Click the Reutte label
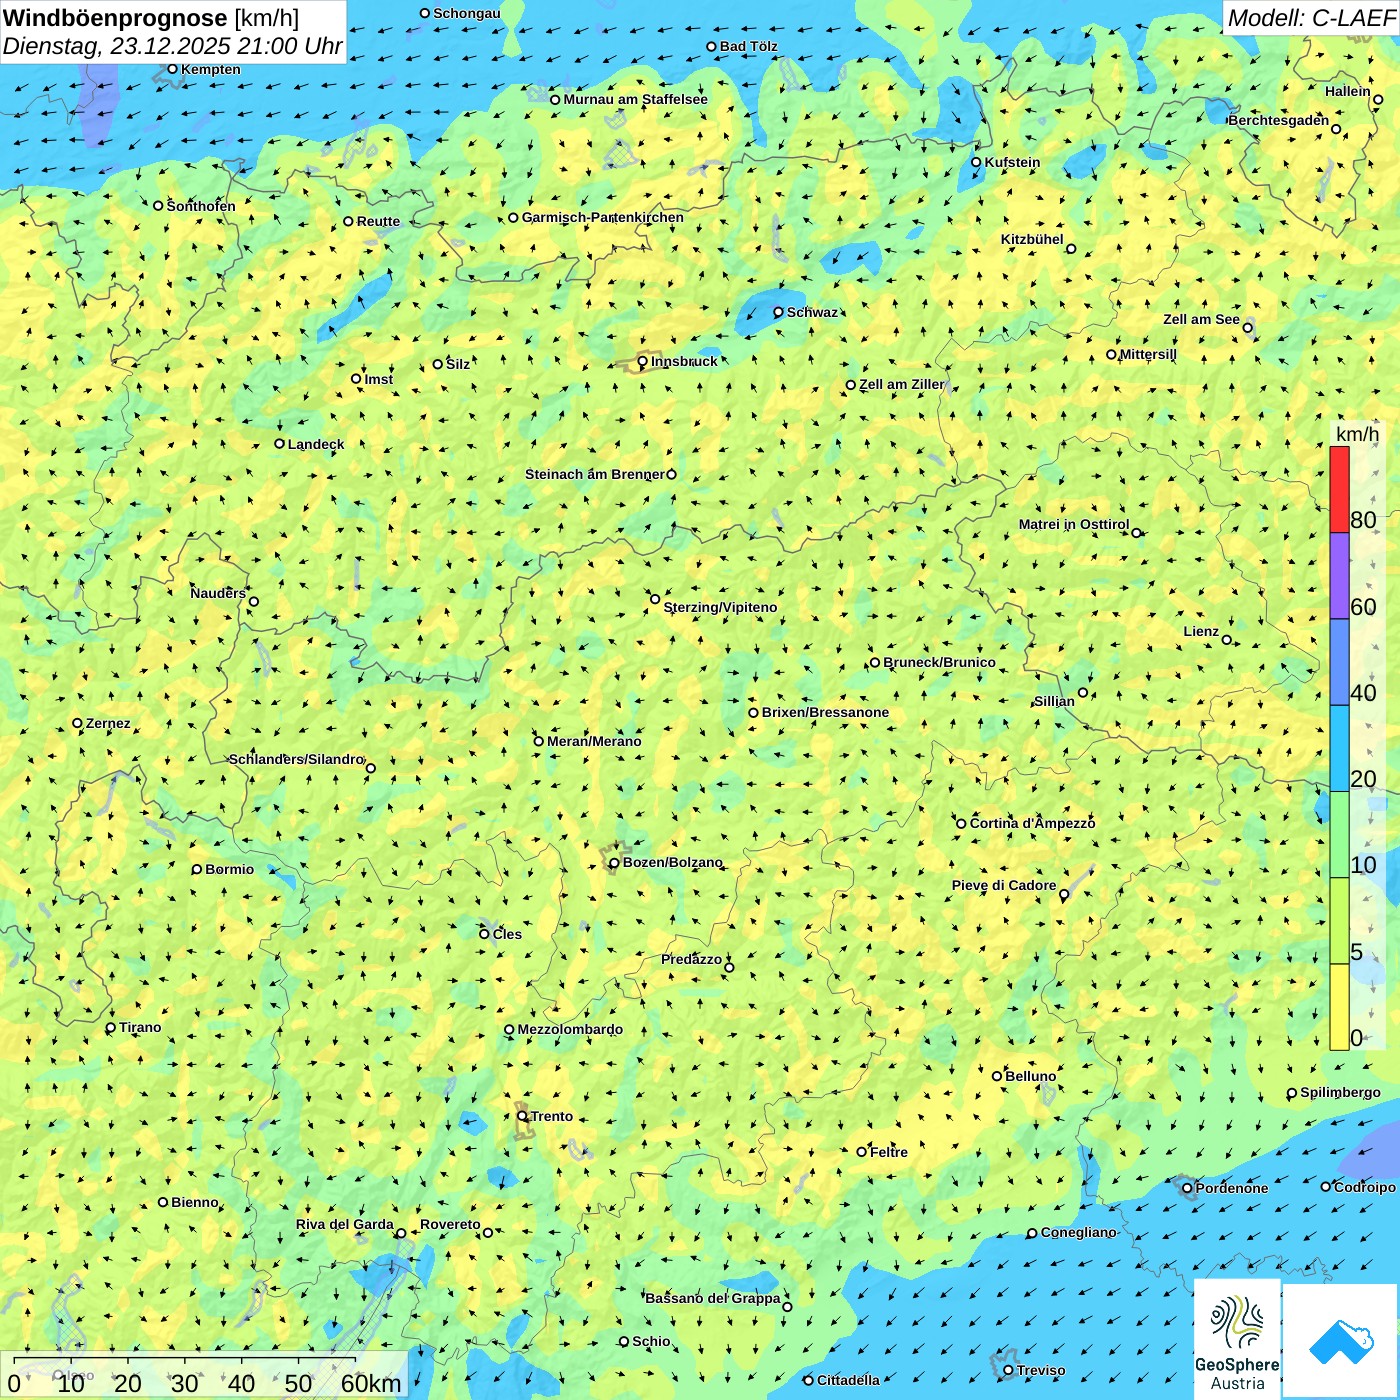Image resolution: width=1400 pixels, height=1400 pixels. point(378,221)
